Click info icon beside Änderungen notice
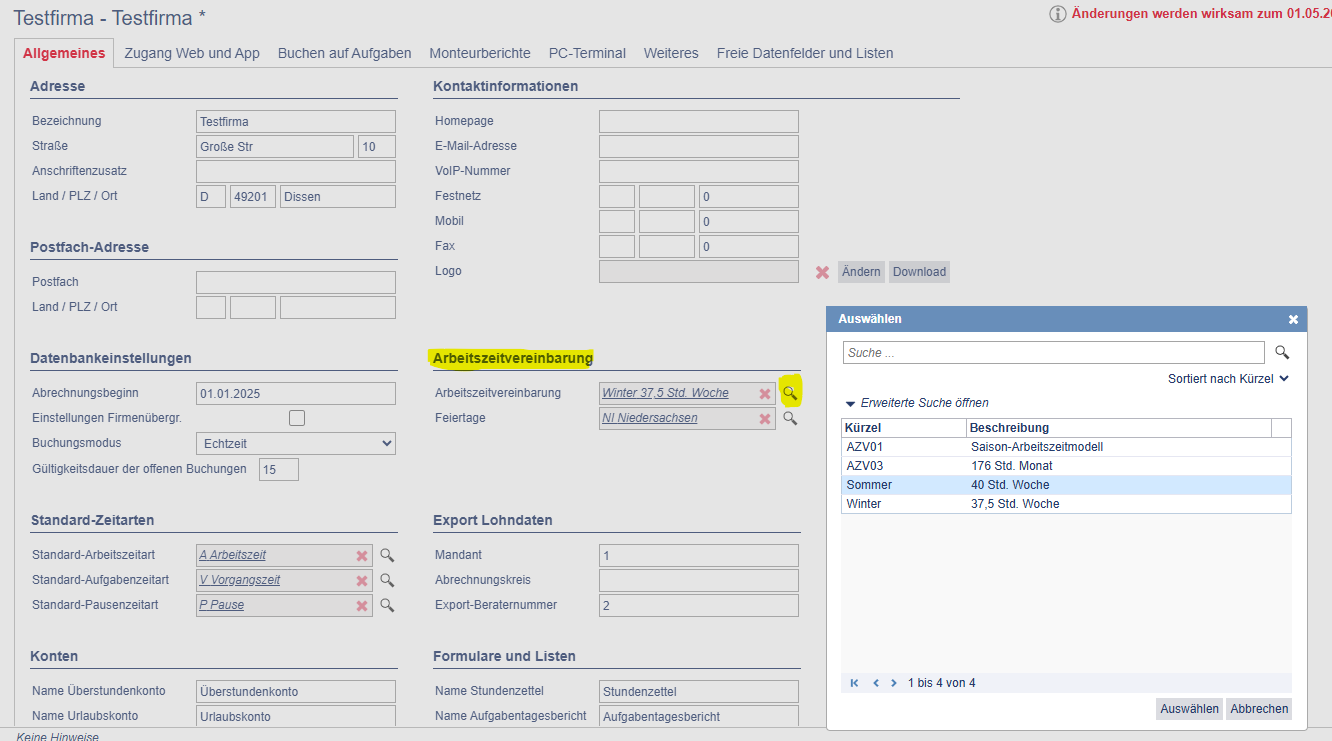The image size is (1332, 741). click(1058, 14)
